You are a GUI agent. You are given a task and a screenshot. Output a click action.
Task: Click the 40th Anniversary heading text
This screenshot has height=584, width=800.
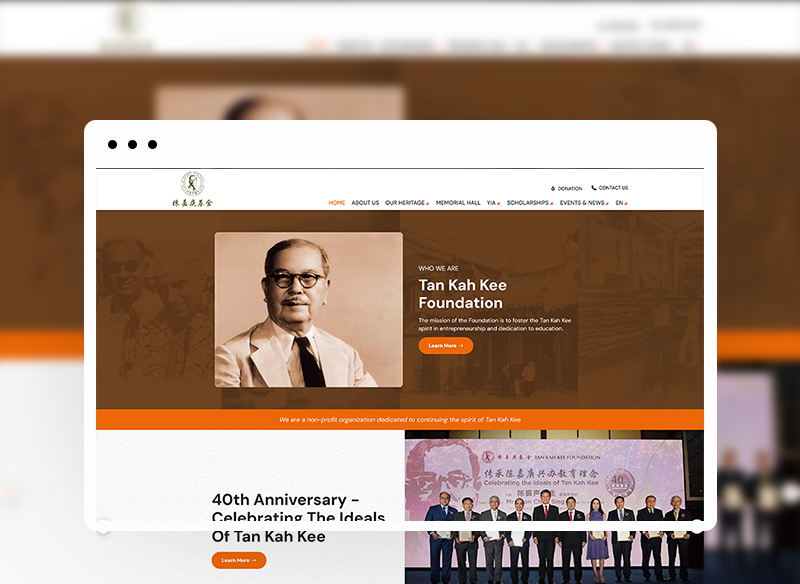click(x=298, y=518)
